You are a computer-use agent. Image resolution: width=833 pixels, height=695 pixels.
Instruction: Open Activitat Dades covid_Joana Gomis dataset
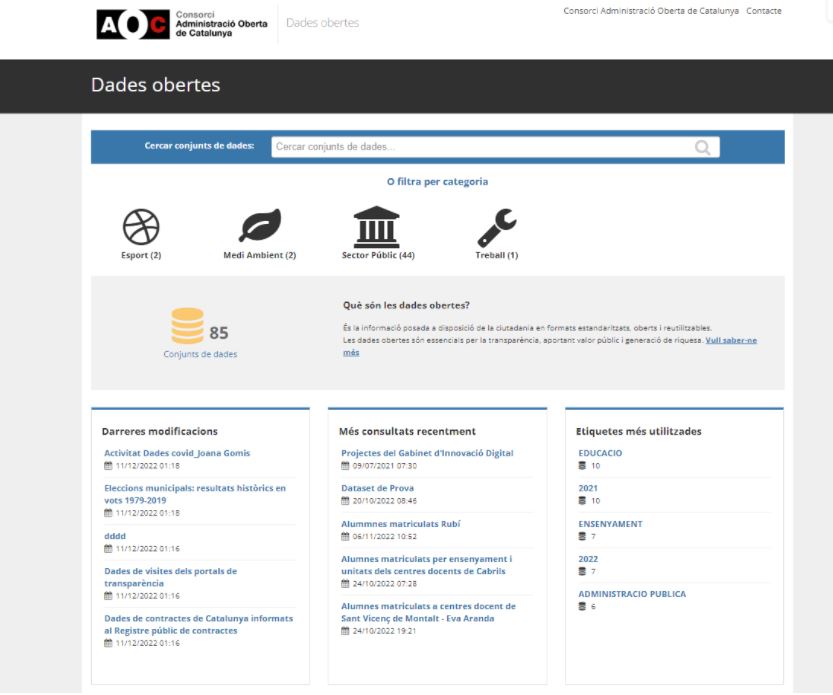click(177, 453)
